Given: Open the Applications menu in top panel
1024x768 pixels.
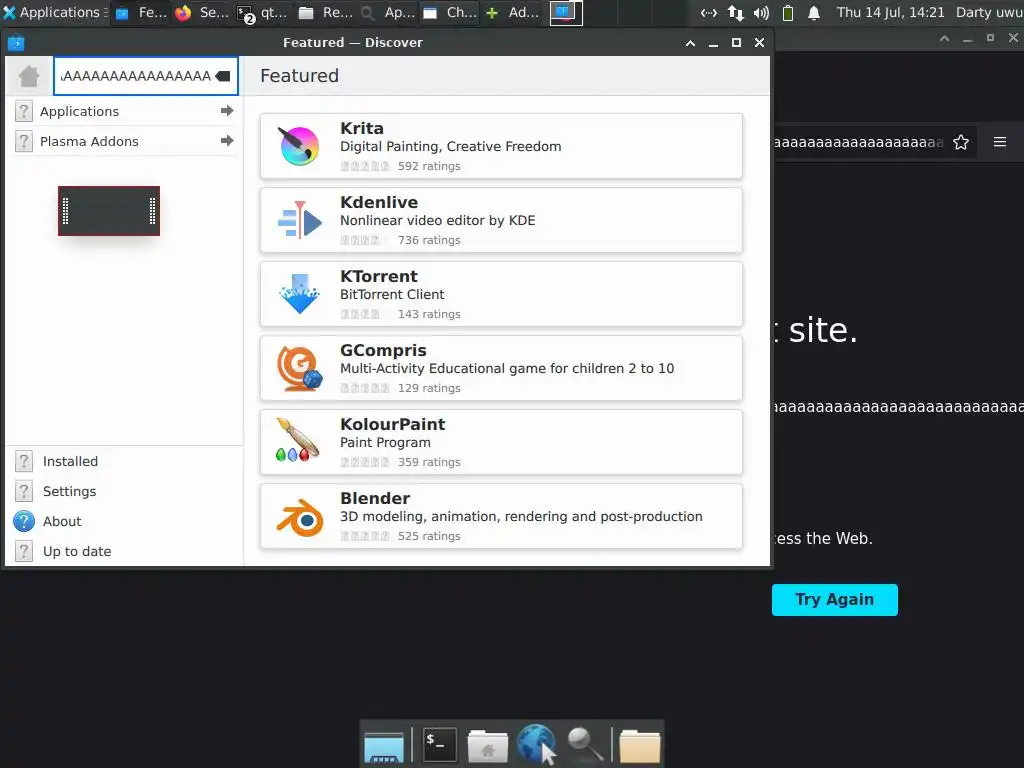Looking at the screenshot, I should pos(54,12).
